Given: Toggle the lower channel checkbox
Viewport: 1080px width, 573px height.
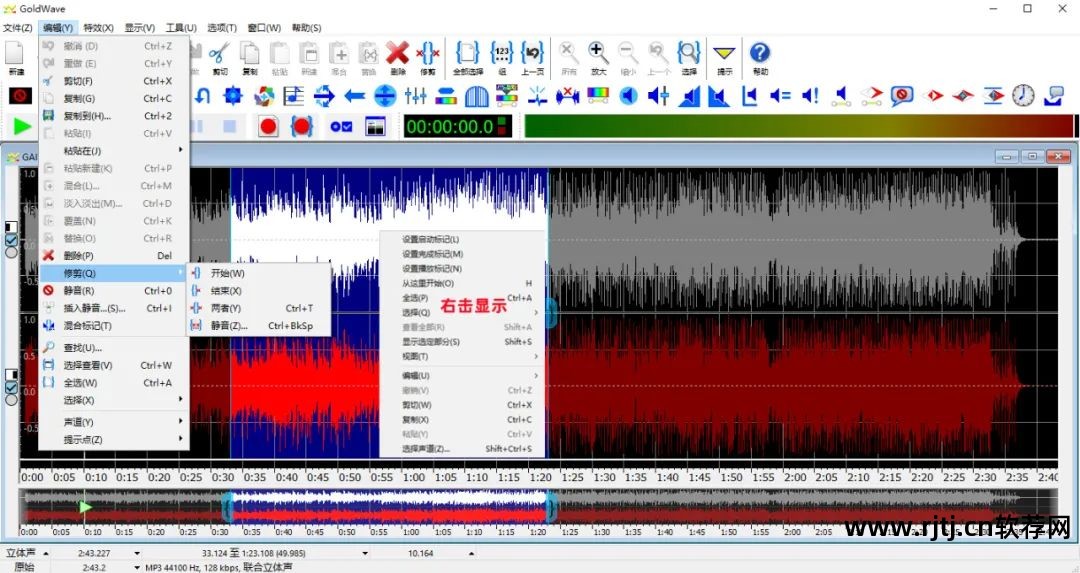Looking at the screenshot, I should coord(11,388).
